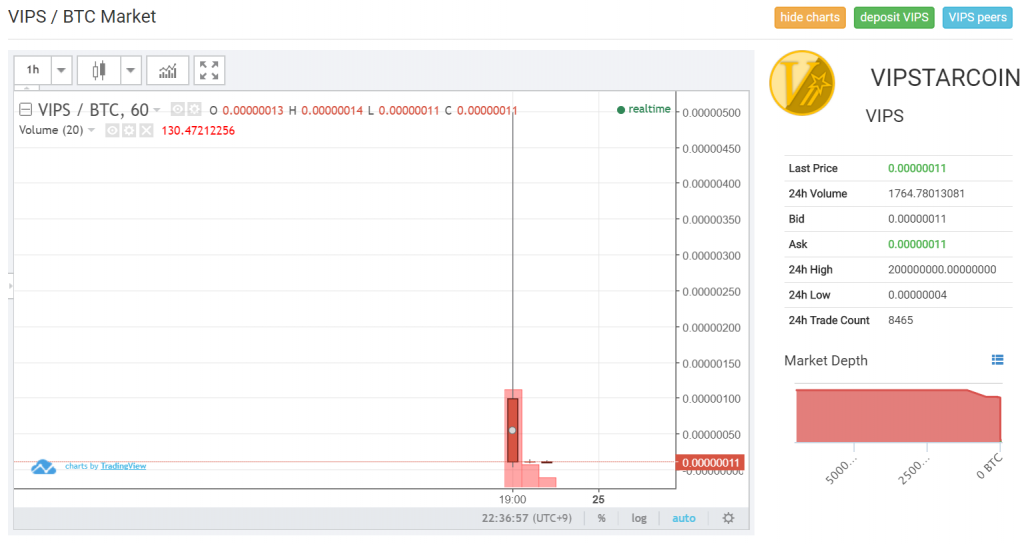
Task: Switch market depth to list view icon
Action: [x=997, y=360]
